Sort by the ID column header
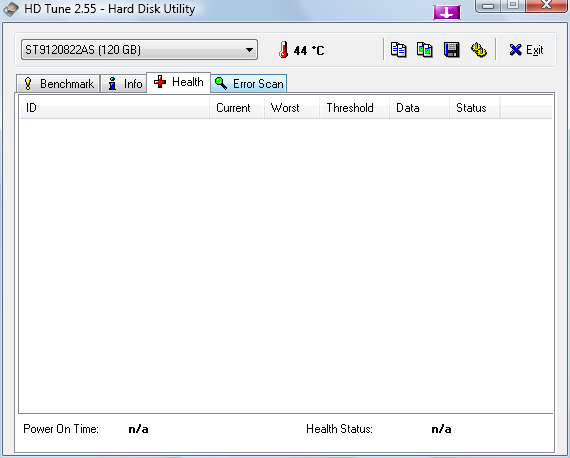The image size is (570, 458). tap(115, 108)
